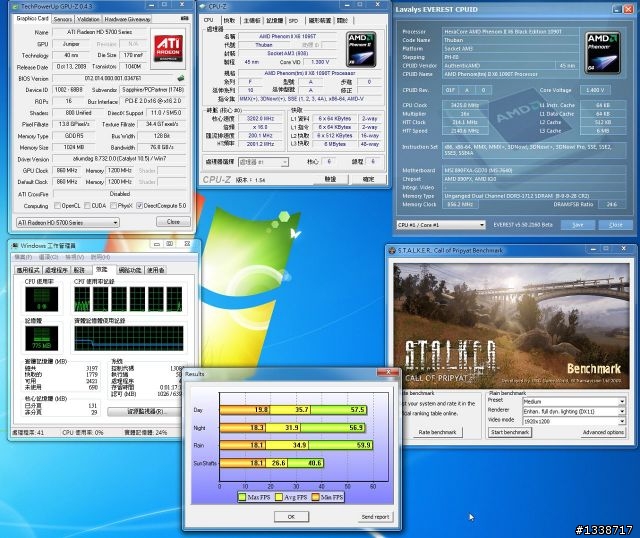This screenshot has height=538, width=640.
Task: Click the Max FPS green legend swatch
Action: tap(242, 497)
